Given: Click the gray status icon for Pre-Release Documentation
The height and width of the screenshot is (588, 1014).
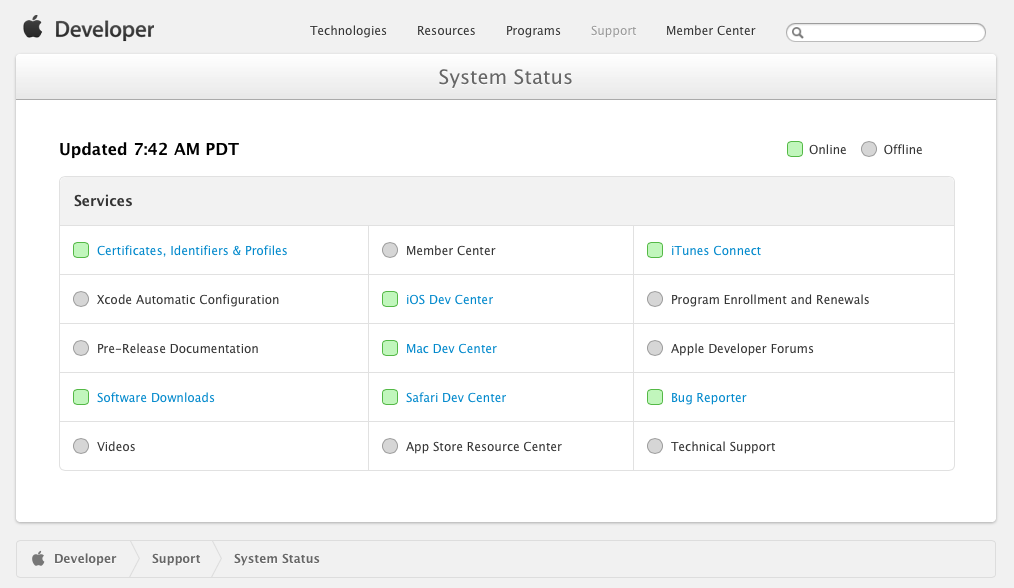Looking at the screenshot, I should click(x=81, y=349).
